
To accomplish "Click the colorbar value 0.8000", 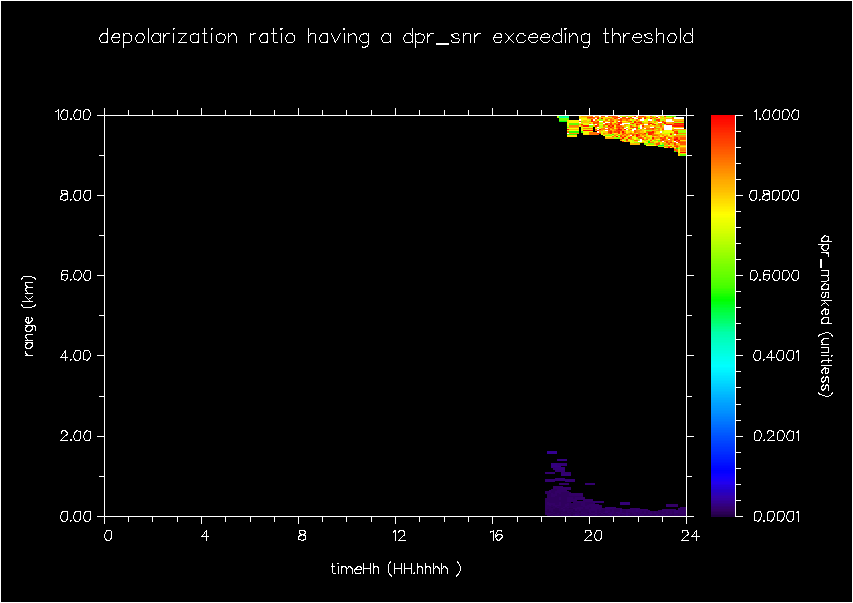I will point(775,195).
